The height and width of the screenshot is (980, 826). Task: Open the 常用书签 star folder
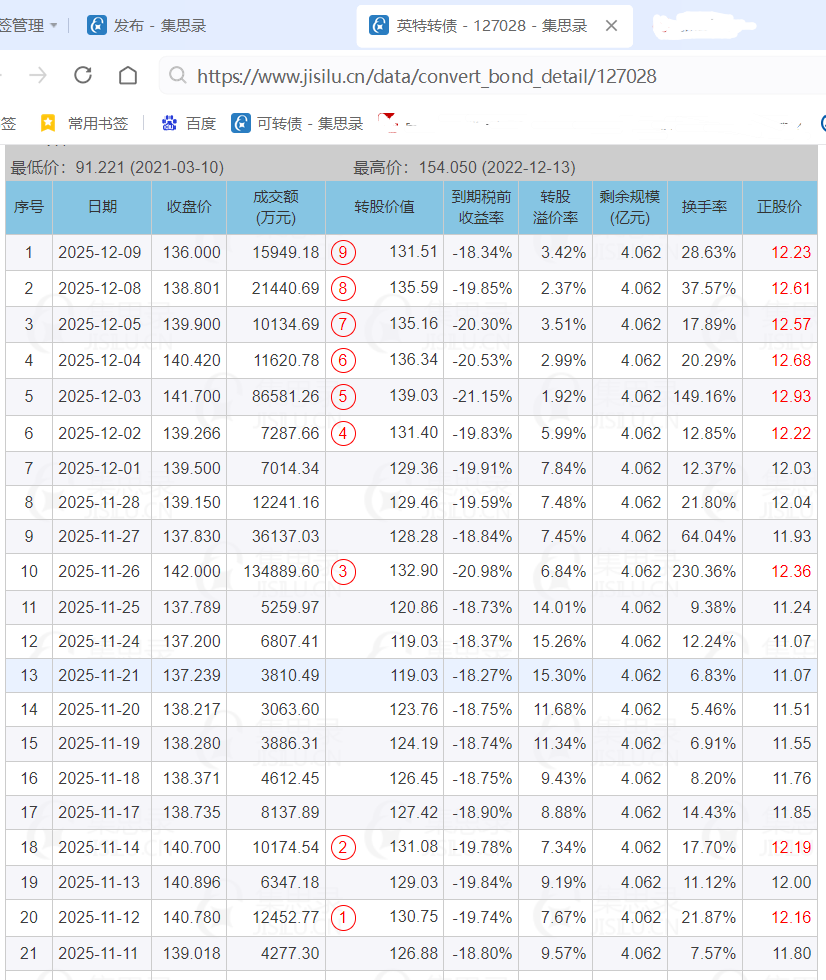click(85, 123)
